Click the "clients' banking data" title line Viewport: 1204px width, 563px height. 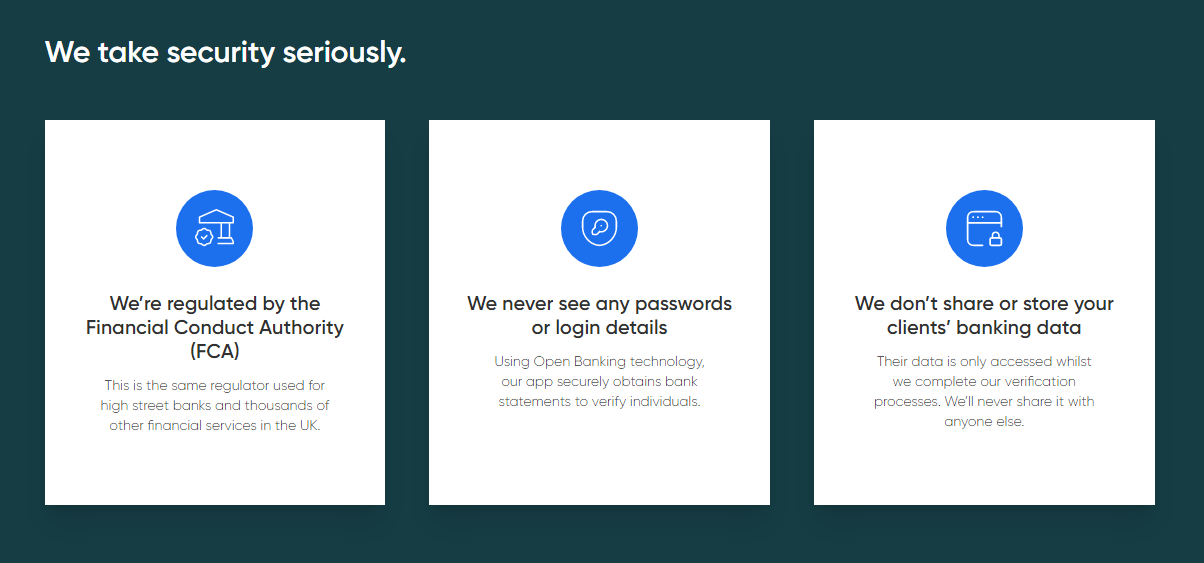984,327
